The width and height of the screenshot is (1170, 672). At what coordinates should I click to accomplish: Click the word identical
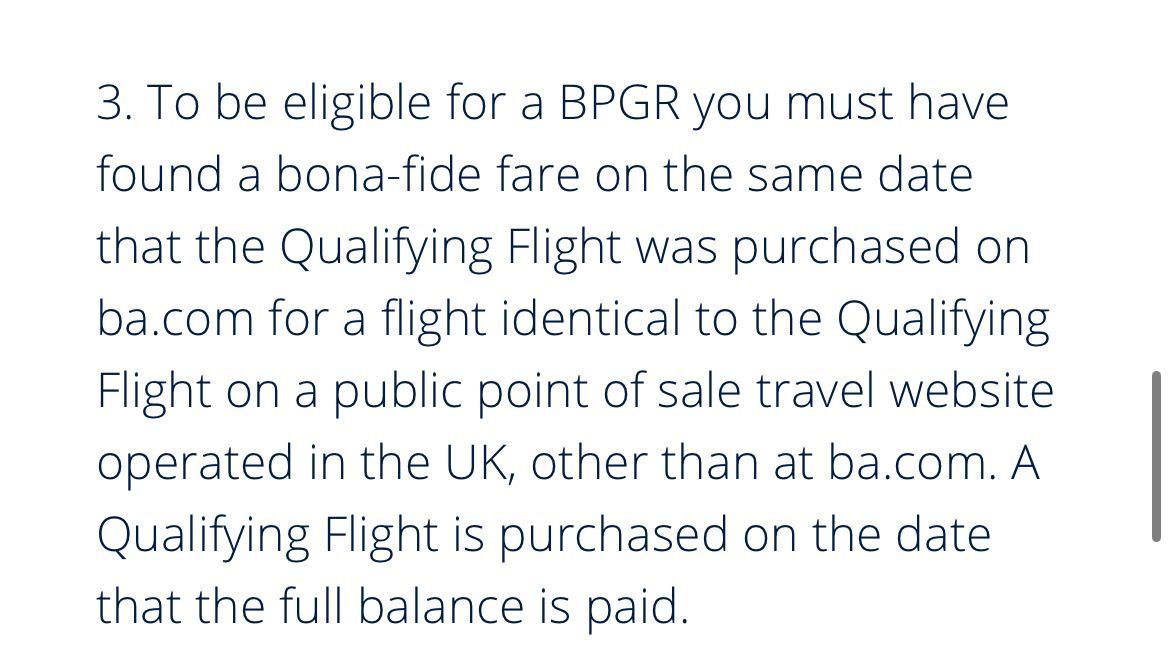pyautogui.click(x=590, y=320)
